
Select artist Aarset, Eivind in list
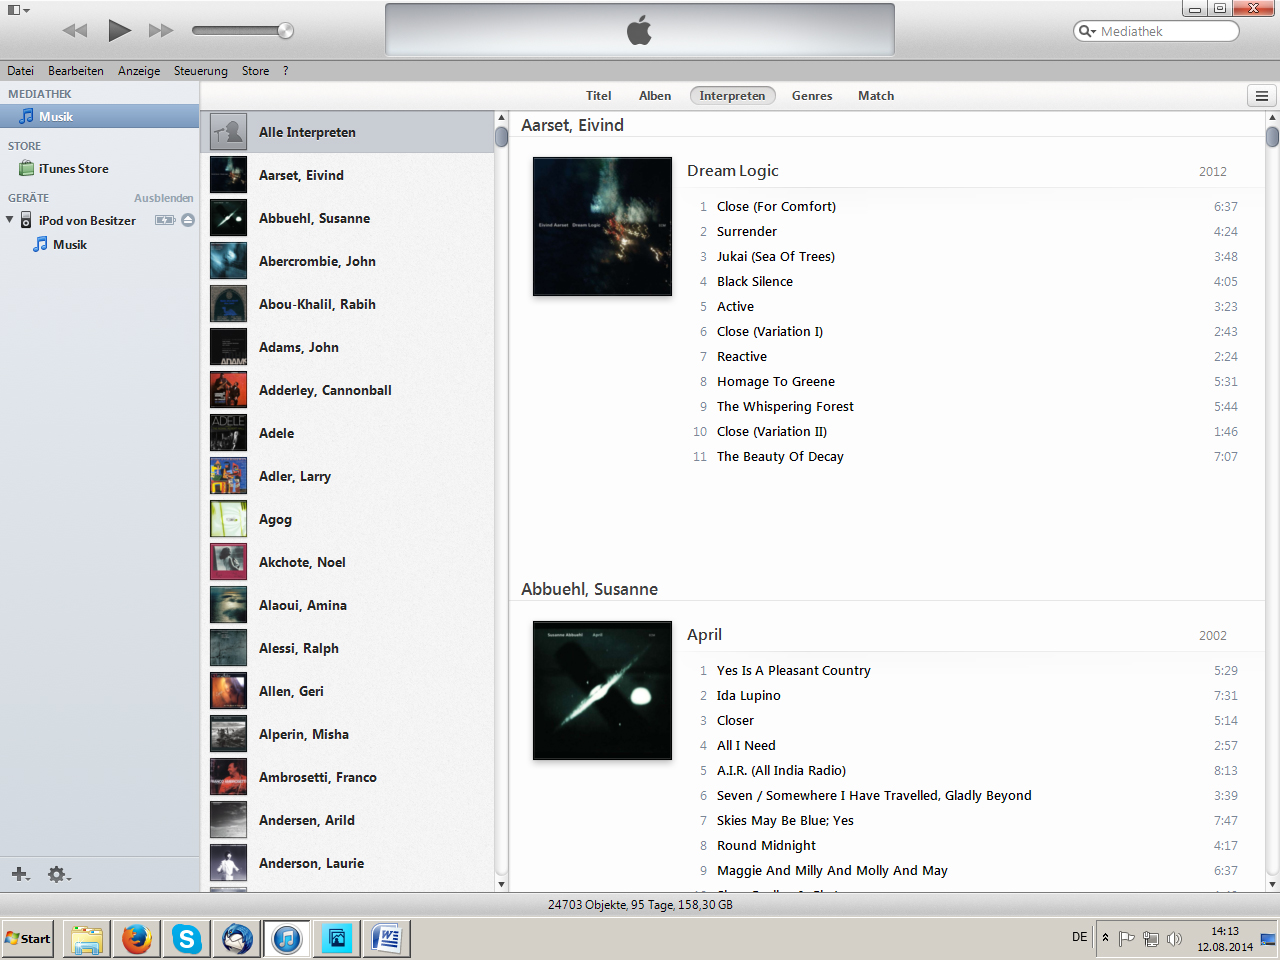pyautogui.click(x=347, y=175)
